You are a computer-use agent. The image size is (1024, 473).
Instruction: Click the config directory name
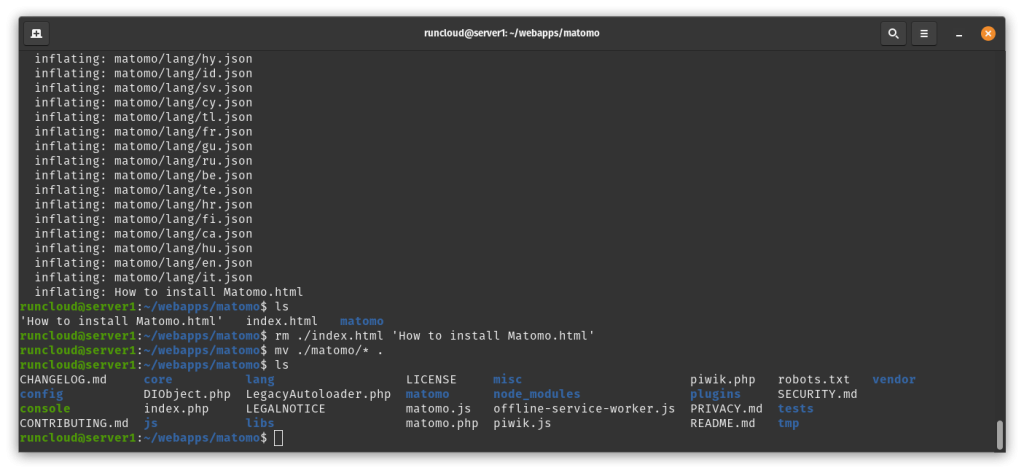(x=42, y=394)
